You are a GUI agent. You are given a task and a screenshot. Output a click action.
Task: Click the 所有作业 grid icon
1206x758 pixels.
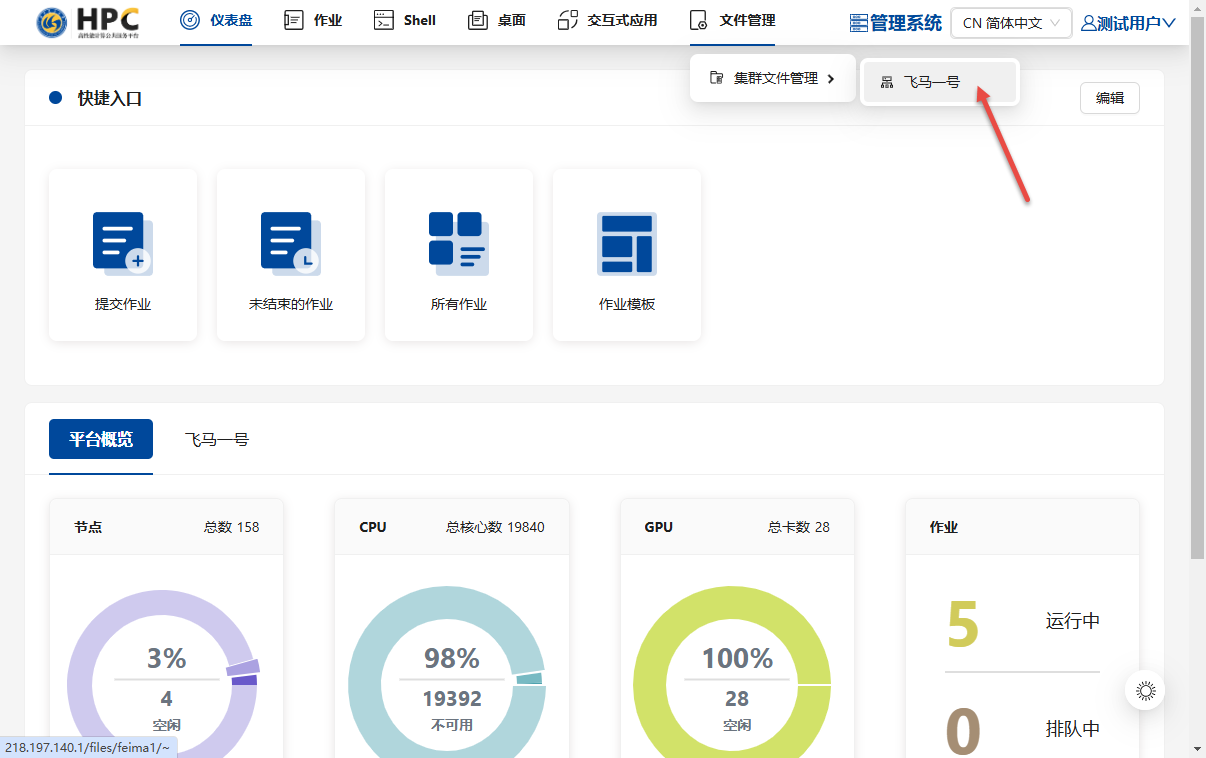click(458, 243)
